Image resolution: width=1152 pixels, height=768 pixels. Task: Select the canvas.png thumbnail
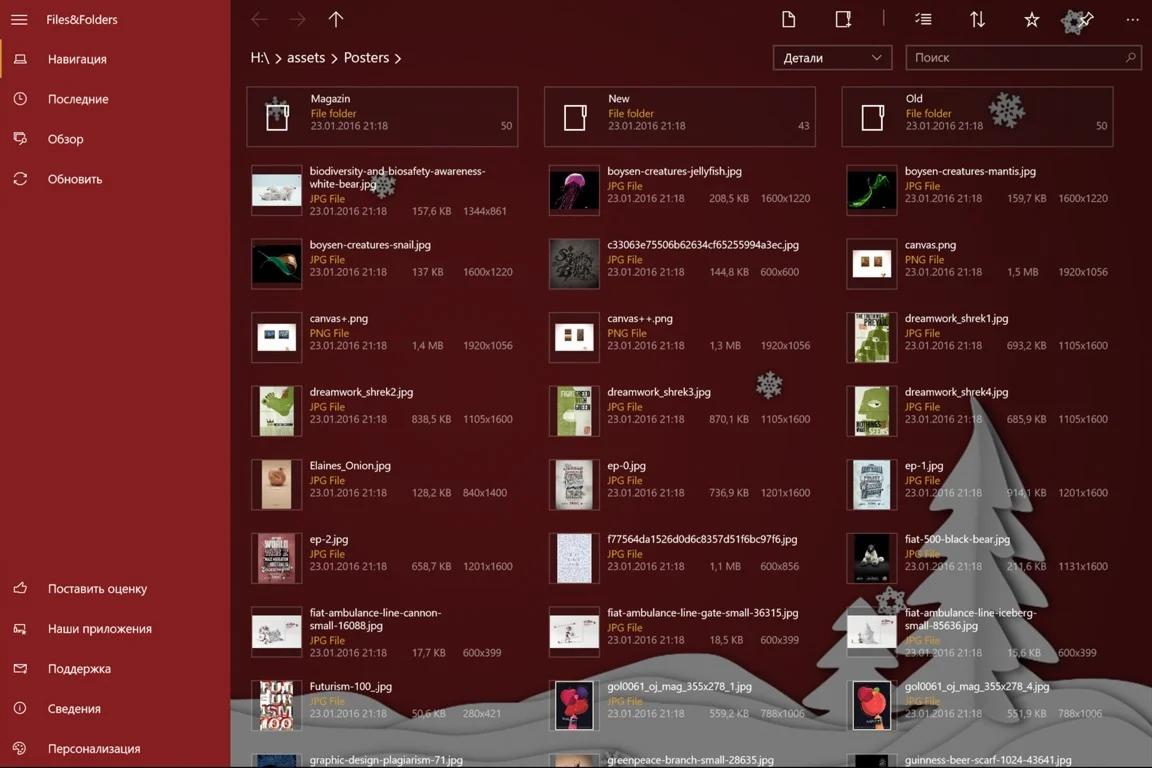coord(871,263)
